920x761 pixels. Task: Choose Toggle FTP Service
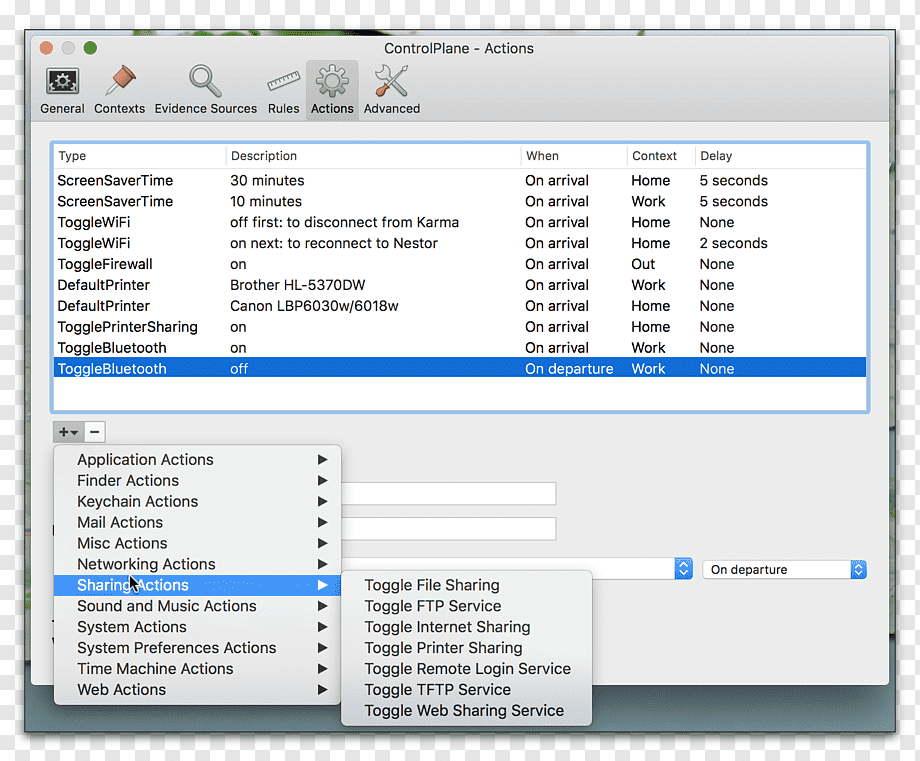(466, 606)
